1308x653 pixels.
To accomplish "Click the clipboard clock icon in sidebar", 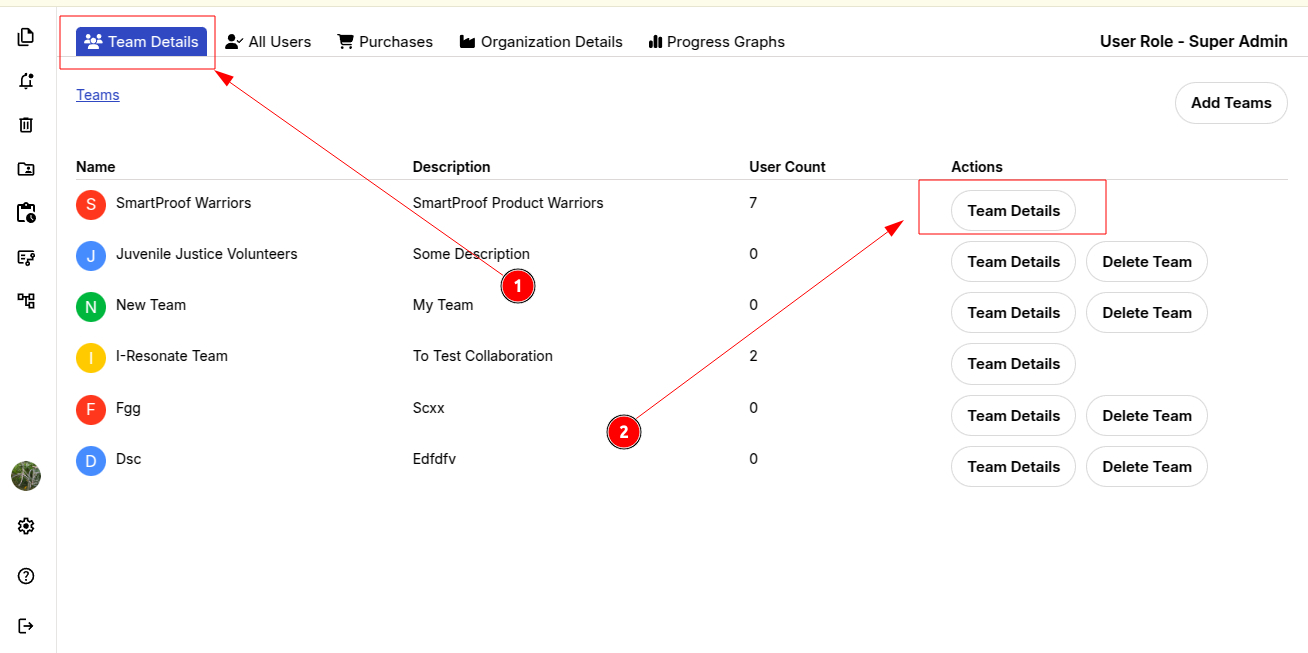I will click(26, 213).
